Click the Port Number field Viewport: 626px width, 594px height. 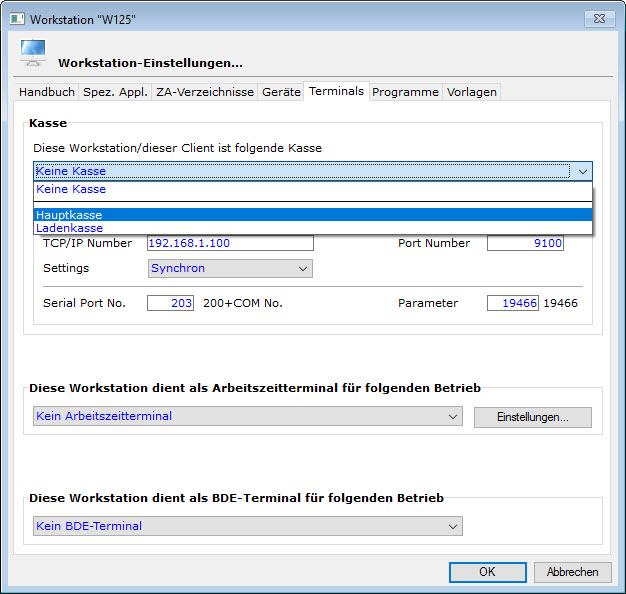coord(525,243)
